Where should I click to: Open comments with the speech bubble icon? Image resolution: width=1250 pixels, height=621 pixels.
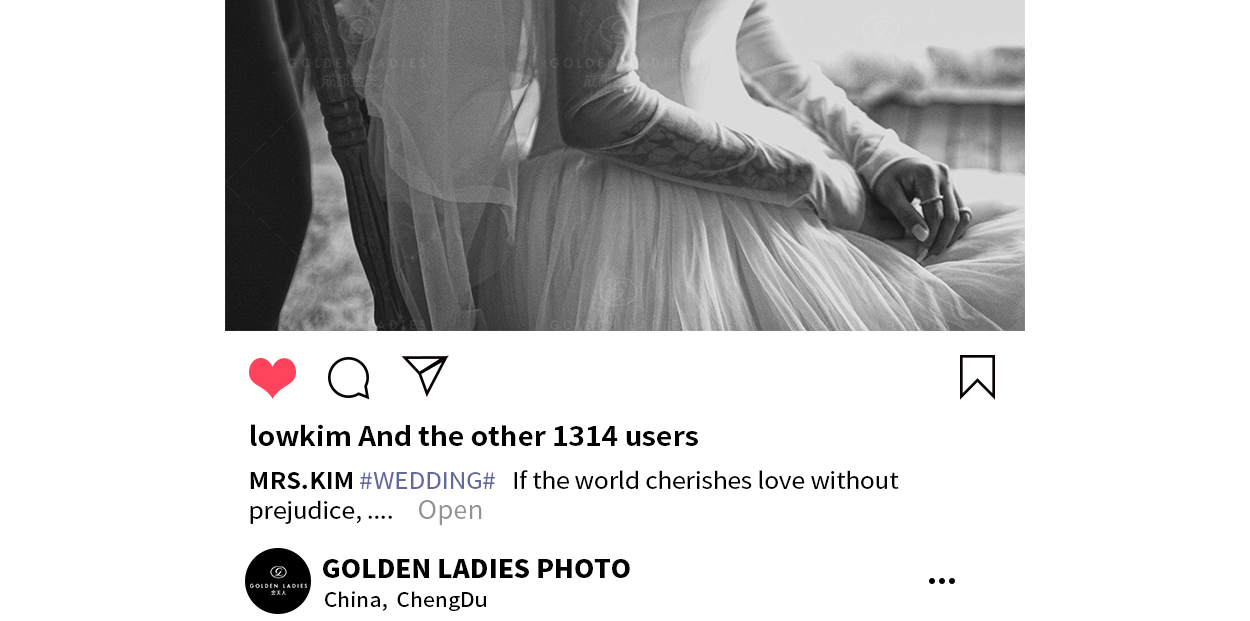pos(349,378)
